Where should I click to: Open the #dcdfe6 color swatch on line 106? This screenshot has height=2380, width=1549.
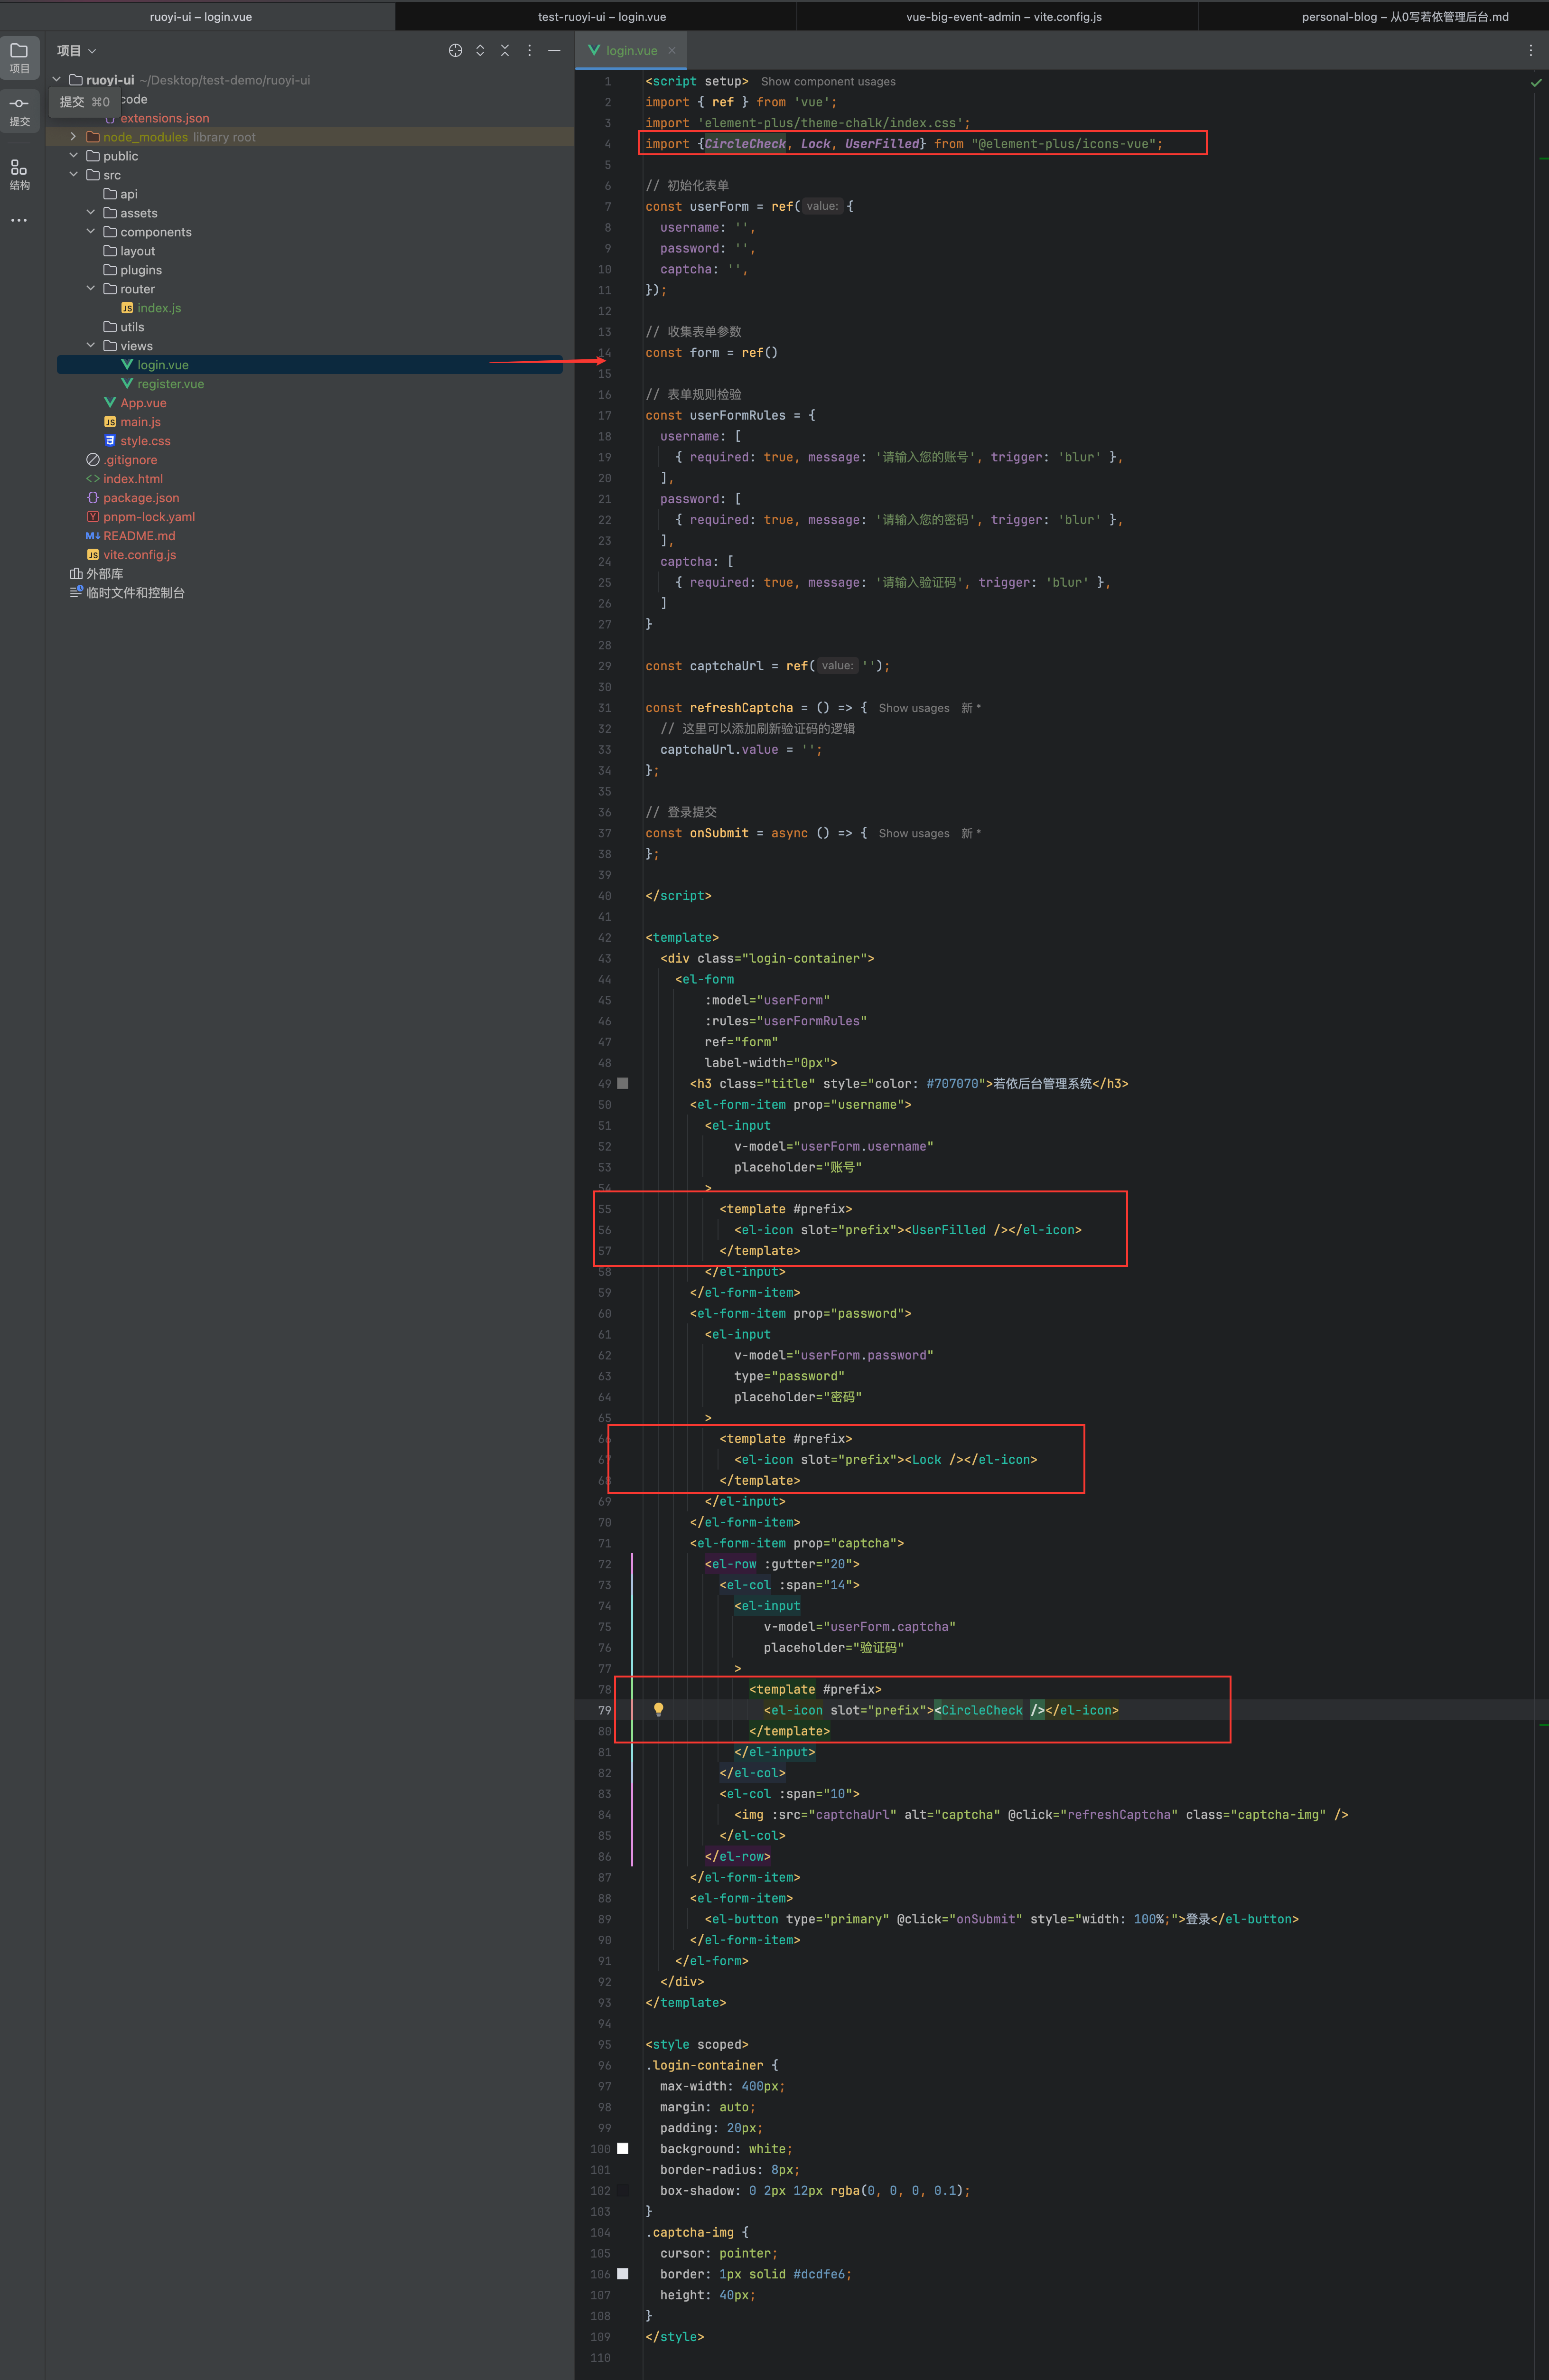click(x=623, y=2273)
